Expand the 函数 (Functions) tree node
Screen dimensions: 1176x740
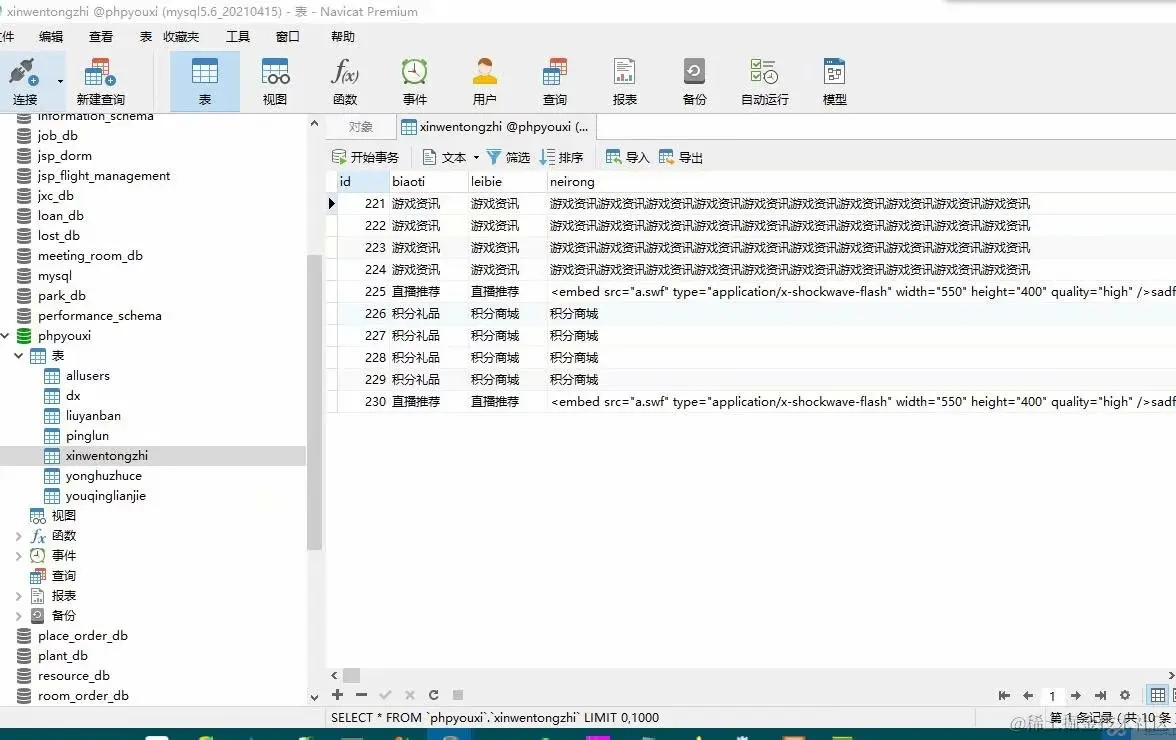19,535
